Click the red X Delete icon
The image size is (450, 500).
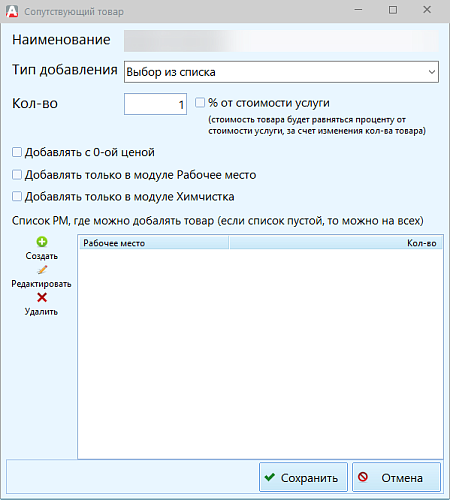(42, 297)
